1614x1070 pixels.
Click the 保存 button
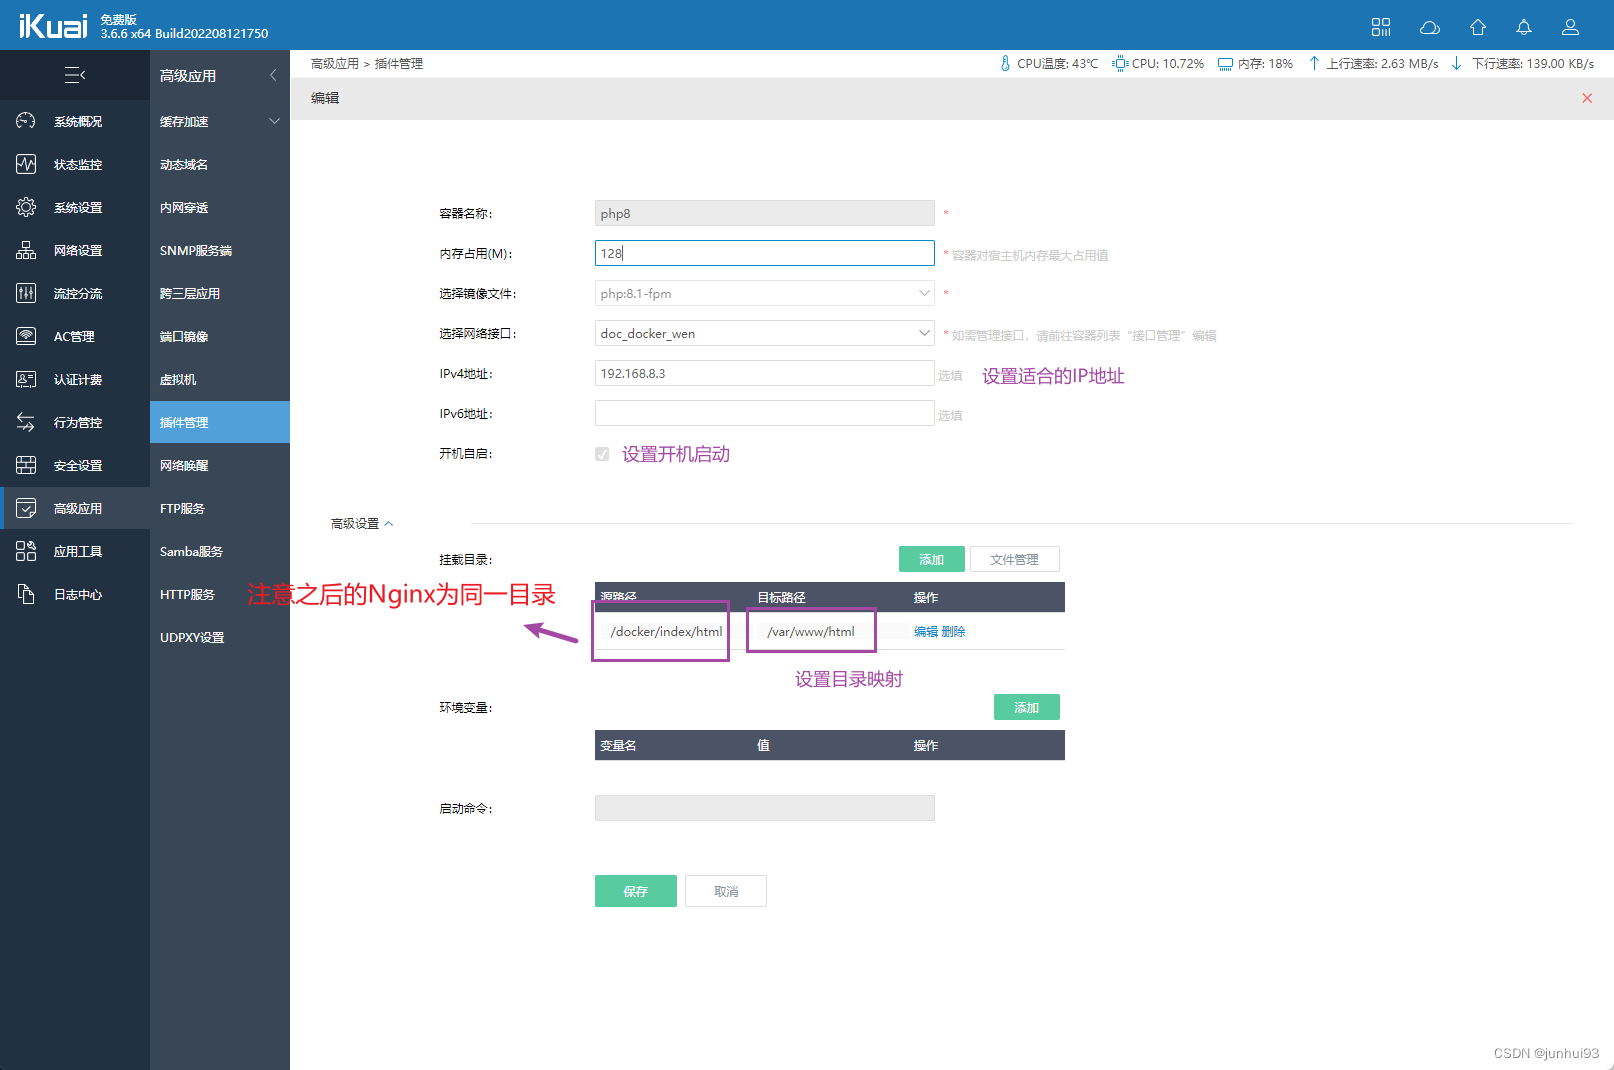click(x=636, y=891)
